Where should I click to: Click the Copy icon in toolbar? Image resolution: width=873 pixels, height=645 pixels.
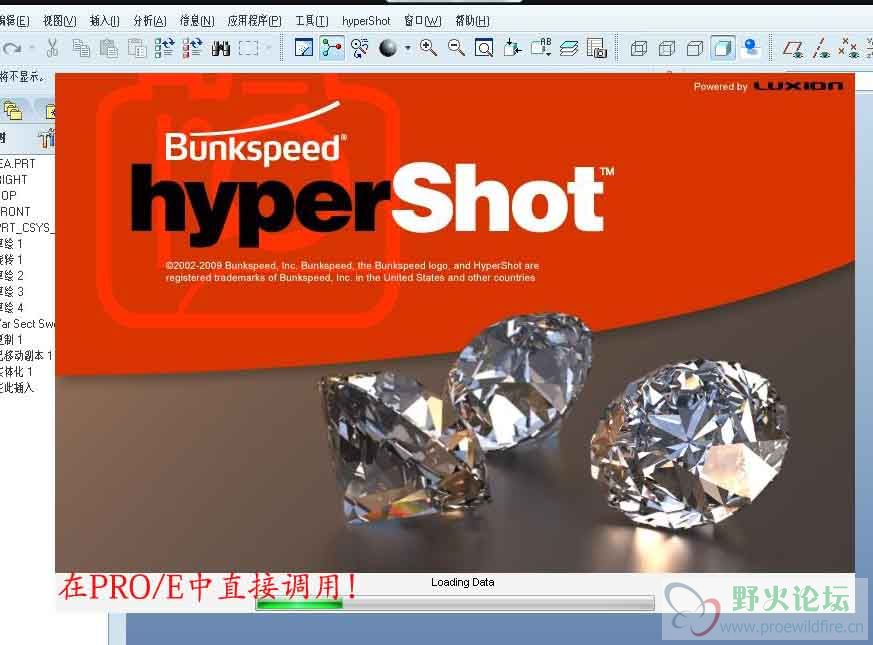coord(81,48)
